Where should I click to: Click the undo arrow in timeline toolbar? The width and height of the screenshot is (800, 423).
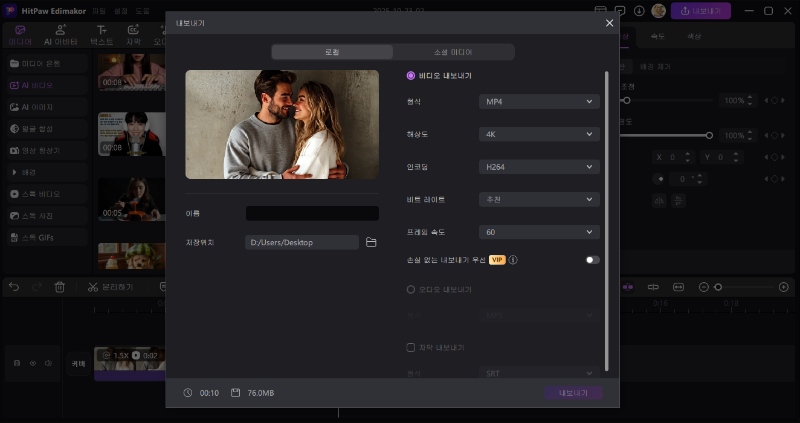[x=14, y=287]
